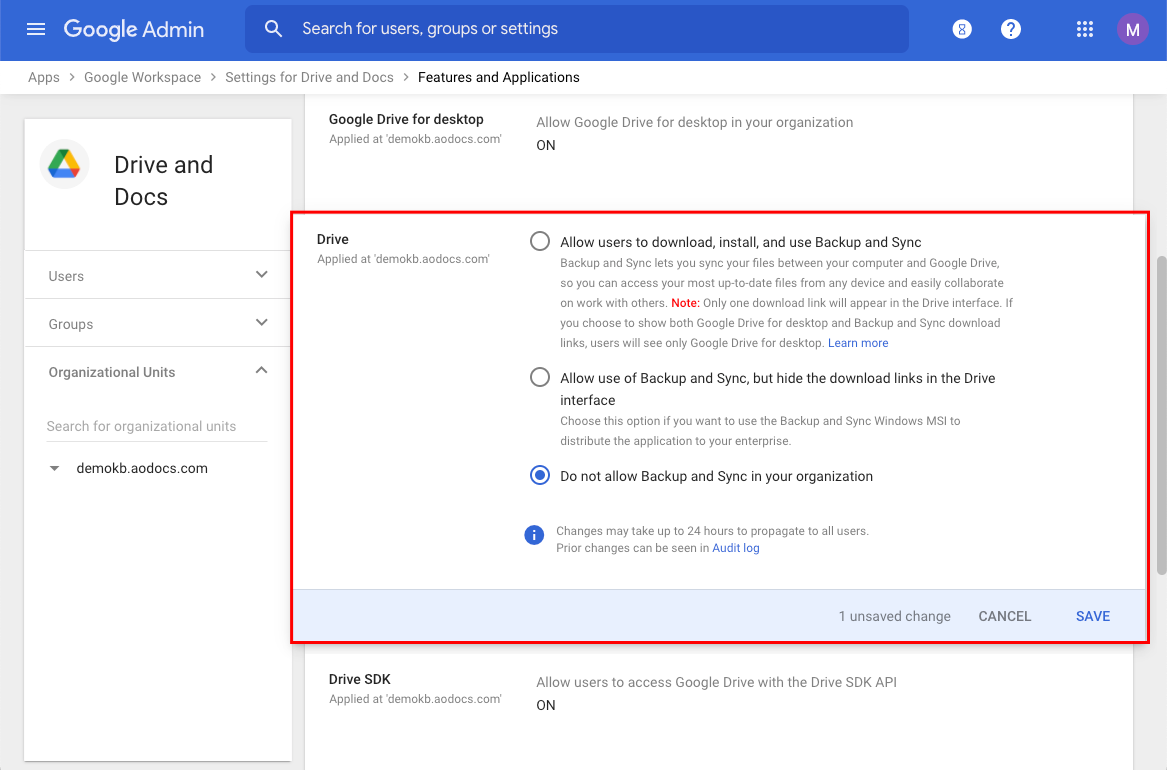This screenshot has width=1167, height=770.
Task: Go to Apps breadcrumb
Action: pos(44,77)
